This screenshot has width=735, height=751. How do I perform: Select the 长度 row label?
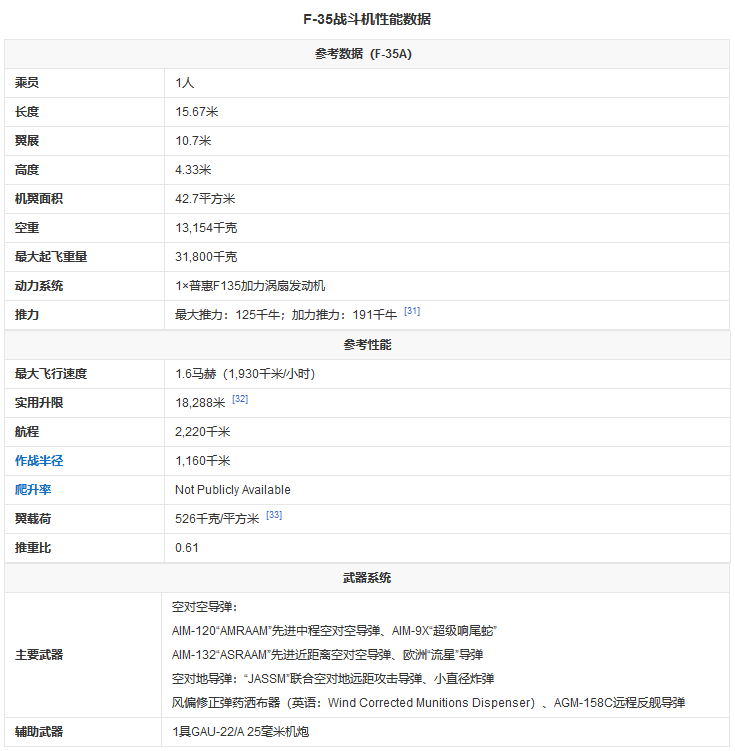click(x=27, y=112)
